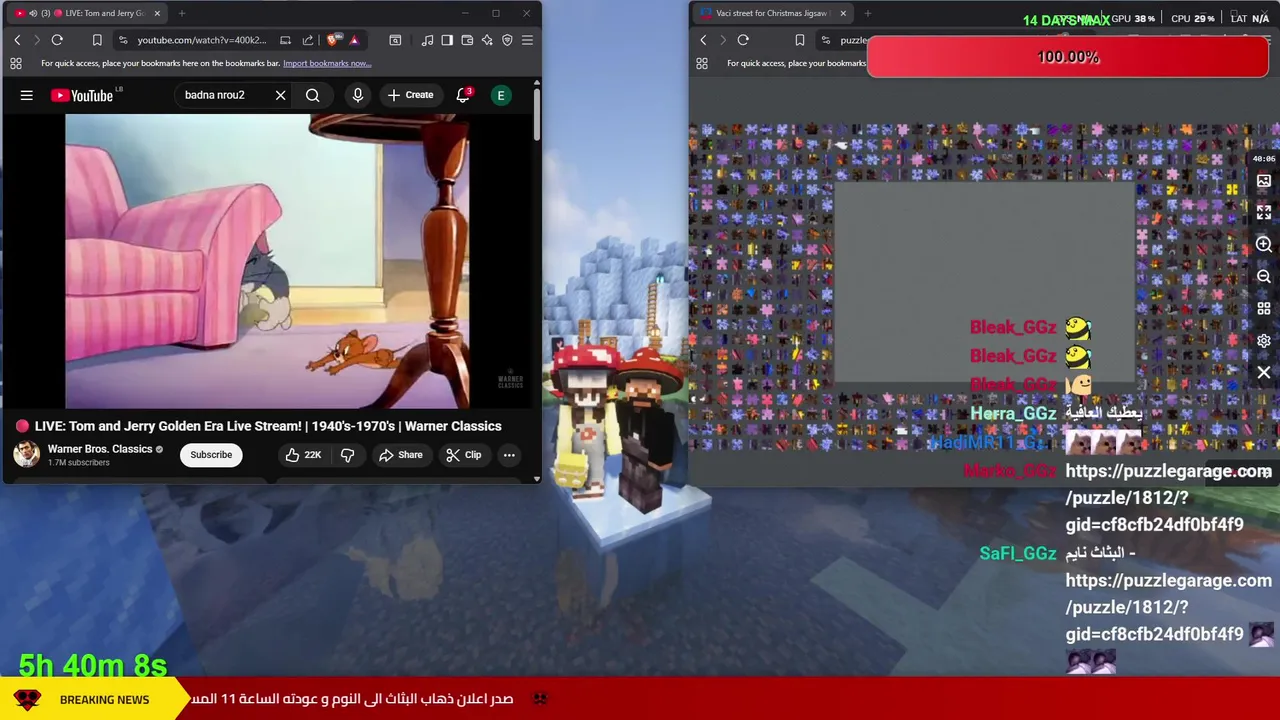Select the Vaci street Christmas Jigsaw tab

coord(772,13)
